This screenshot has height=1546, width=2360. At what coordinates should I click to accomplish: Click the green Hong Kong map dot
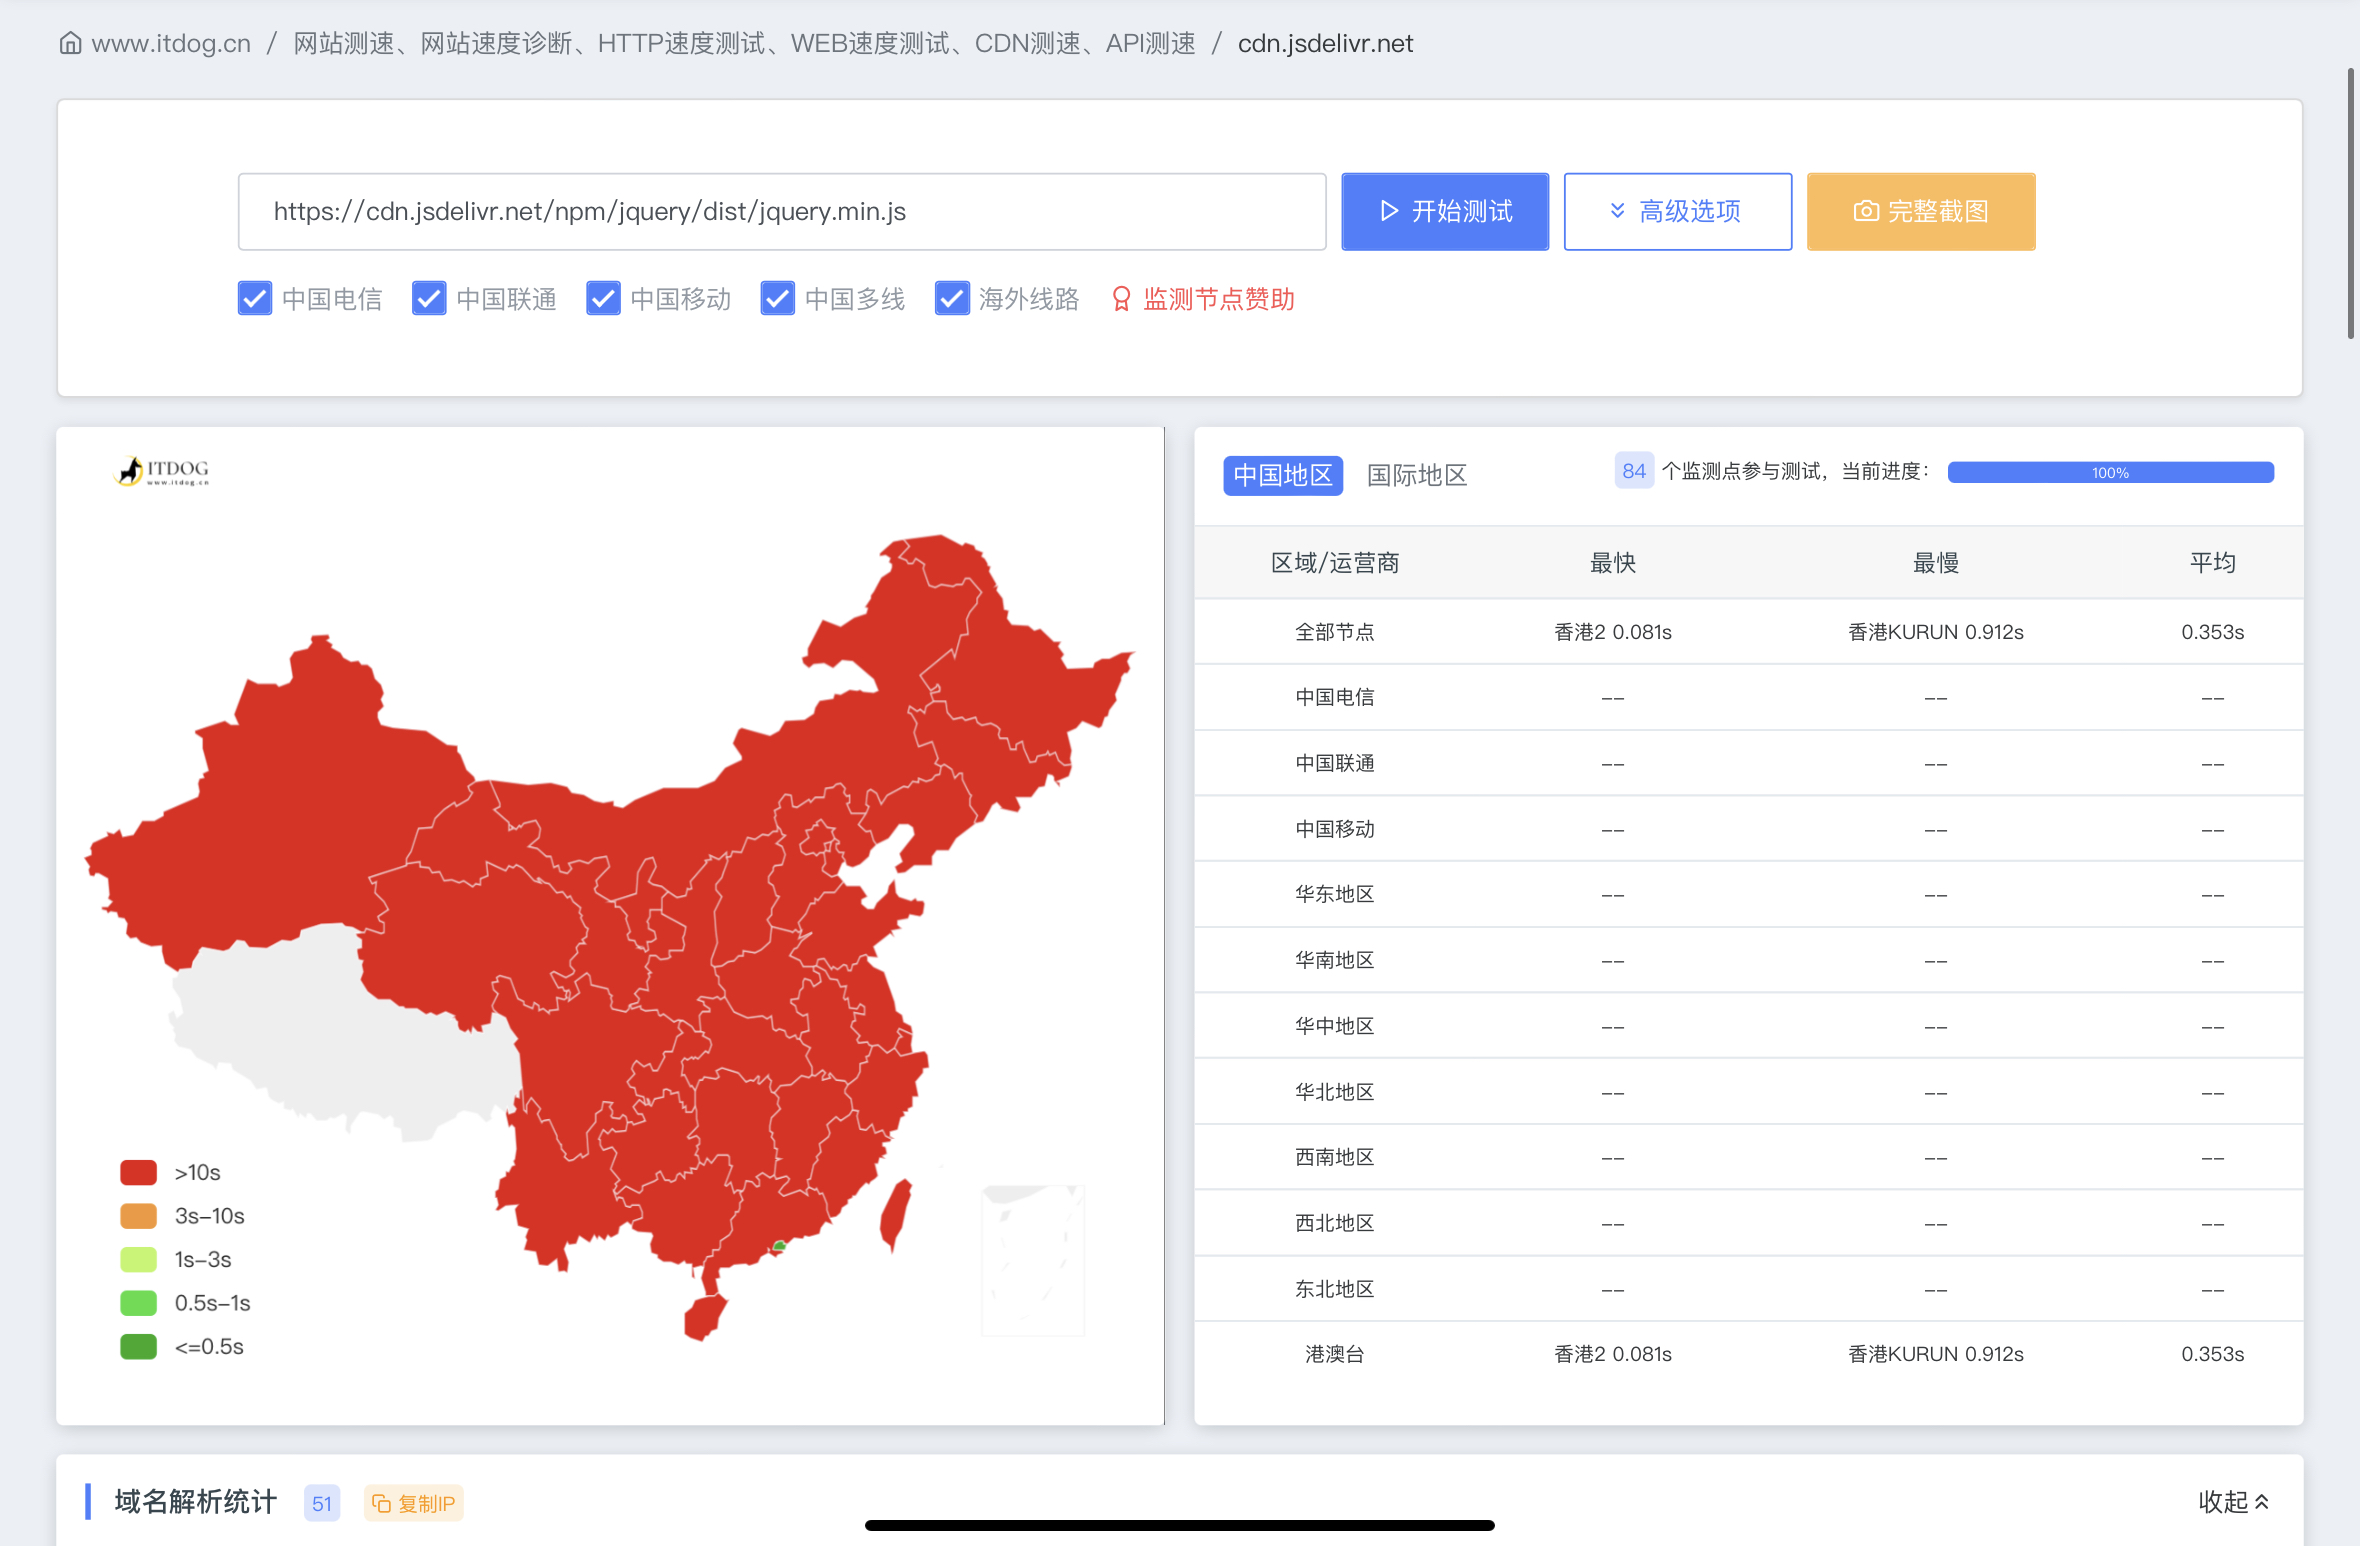coord(779,1246)
